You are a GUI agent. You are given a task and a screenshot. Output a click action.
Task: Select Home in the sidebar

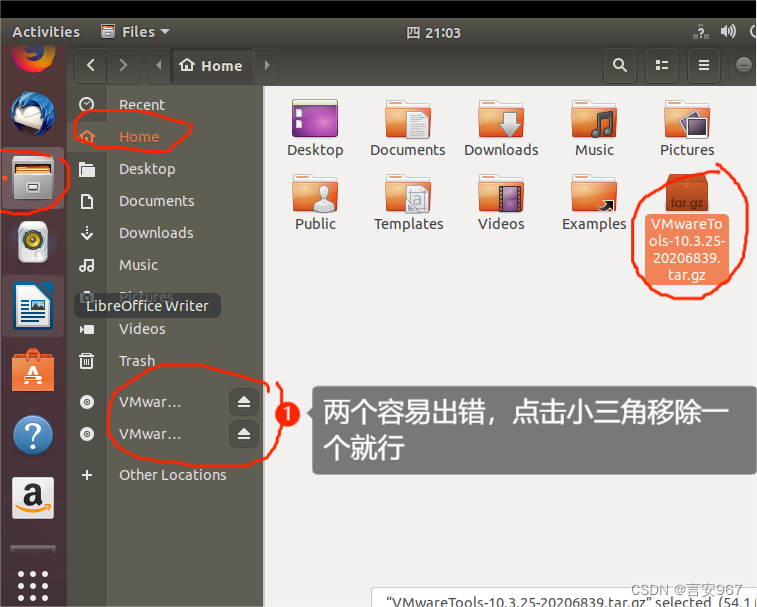pyautogui.click(x=165, y=137)
